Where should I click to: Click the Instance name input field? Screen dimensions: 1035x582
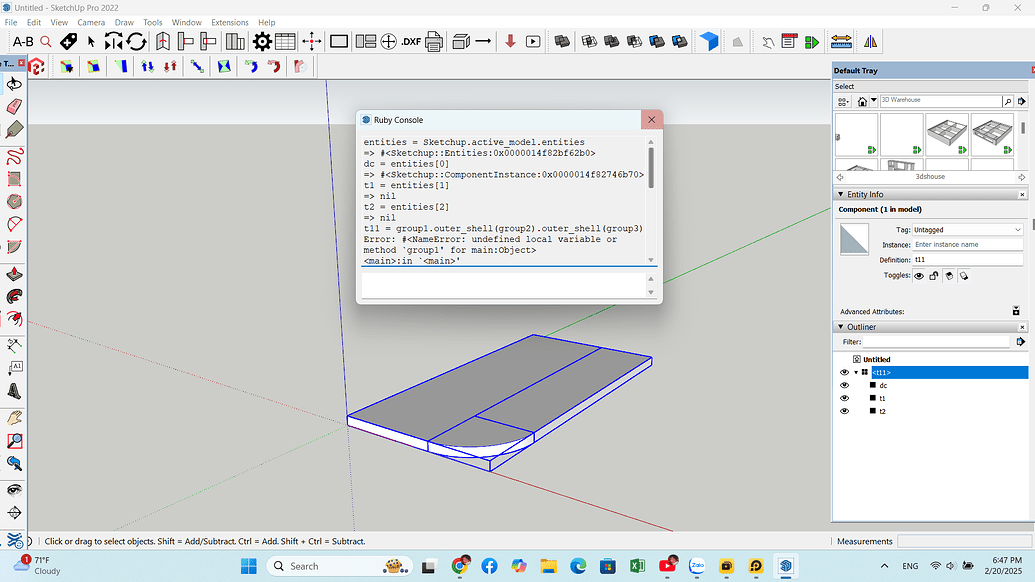pyautogui.click(x=970, y=244)
